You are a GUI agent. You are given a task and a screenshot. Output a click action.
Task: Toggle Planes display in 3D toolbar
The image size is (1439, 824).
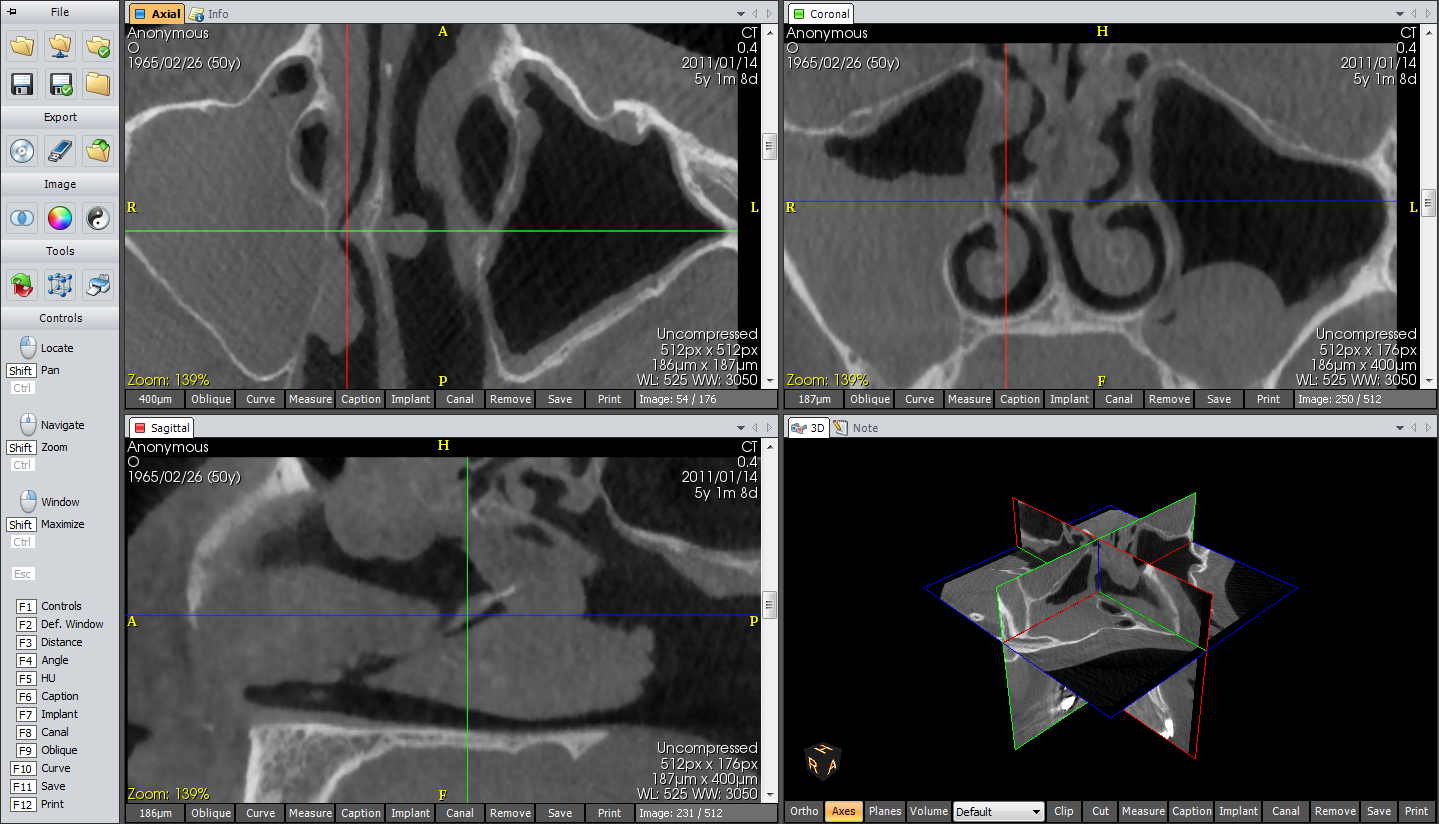(x=884, y=811)
